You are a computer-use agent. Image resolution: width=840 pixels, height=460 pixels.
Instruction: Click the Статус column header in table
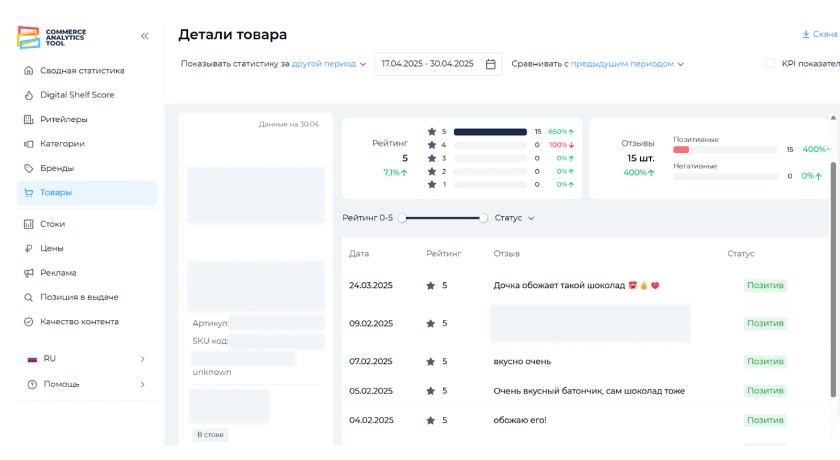coord(741,254)
